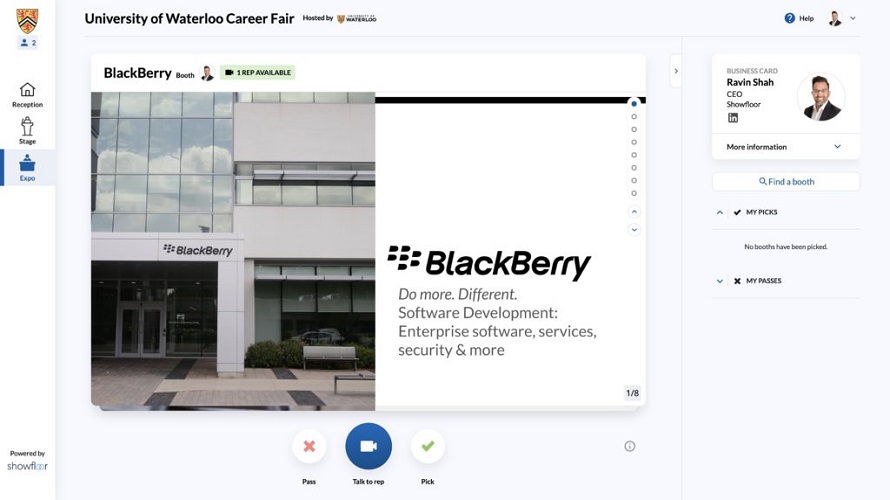Open the Help link text
This screenshot has width=890, height=500.
(806, 19)
